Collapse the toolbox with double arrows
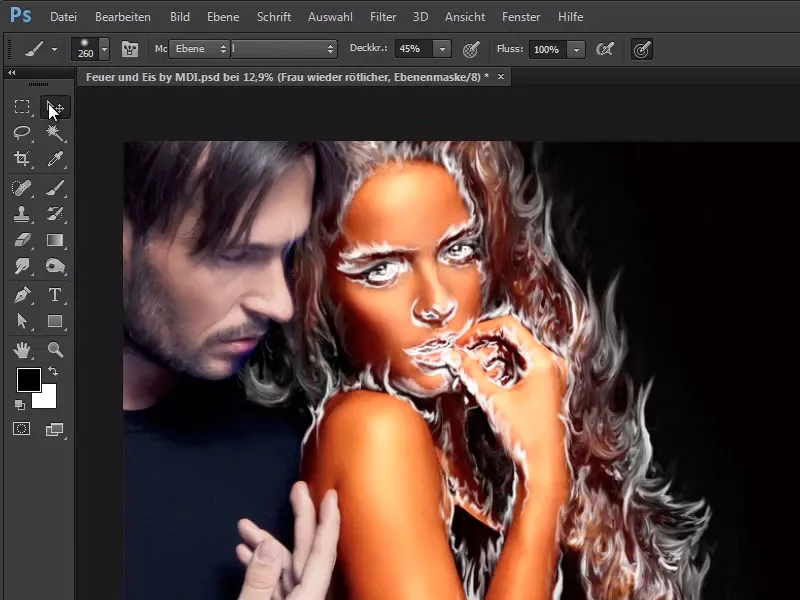800x600 pixels. coord(11,72)
